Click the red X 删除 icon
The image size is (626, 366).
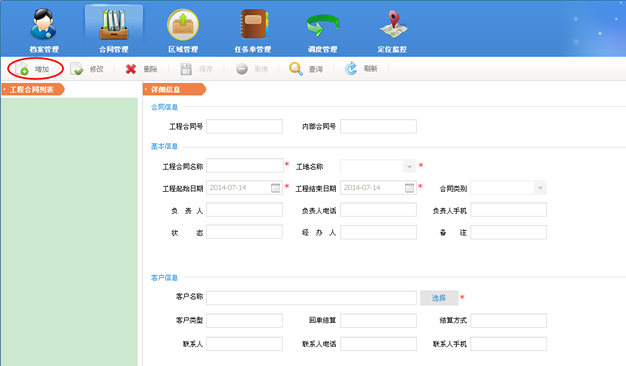tap(131, 69)
